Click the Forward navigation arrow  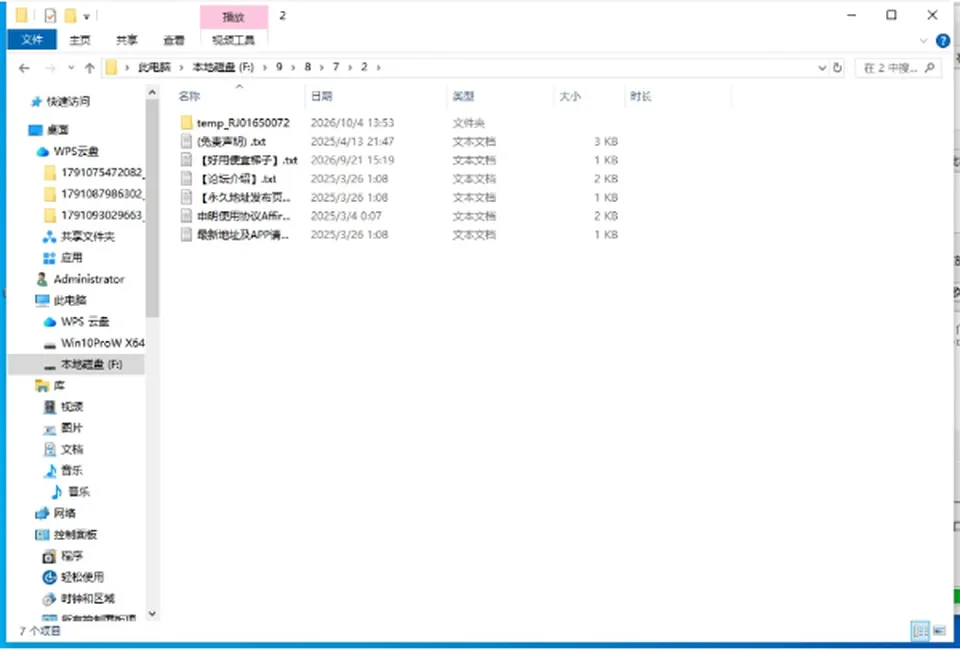(51, 68)
